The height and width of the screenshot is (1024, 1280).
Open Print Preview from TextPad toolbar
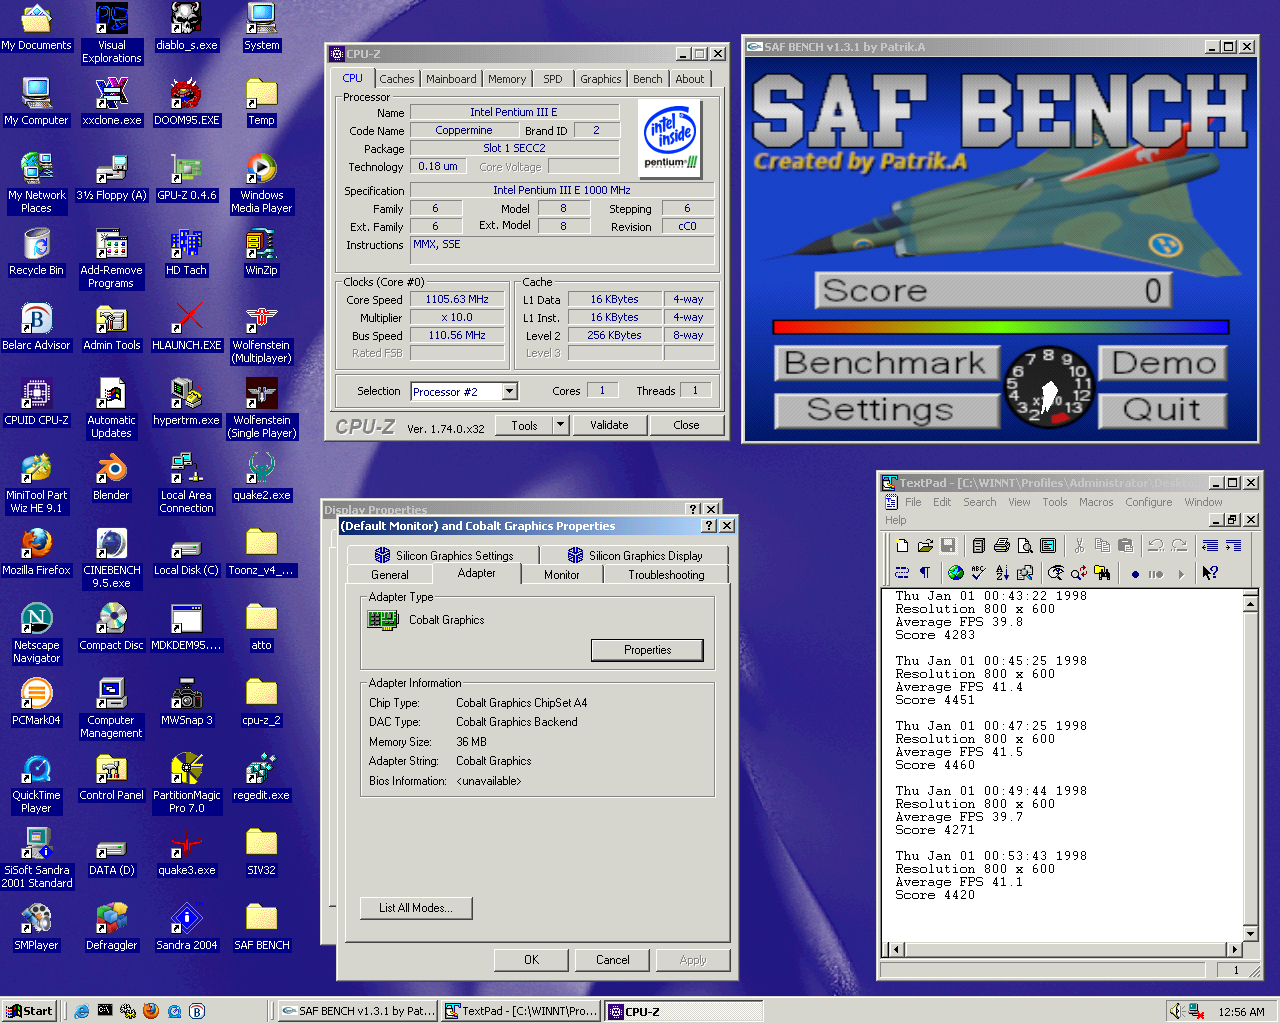click(1025, 546)
